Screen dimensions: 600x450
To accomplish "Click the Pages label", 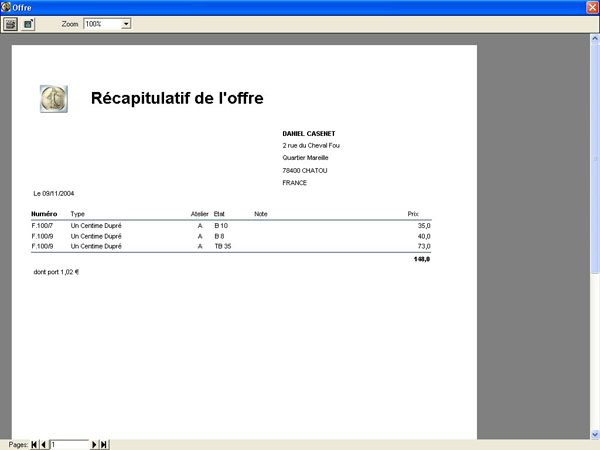I will point(18,445).
